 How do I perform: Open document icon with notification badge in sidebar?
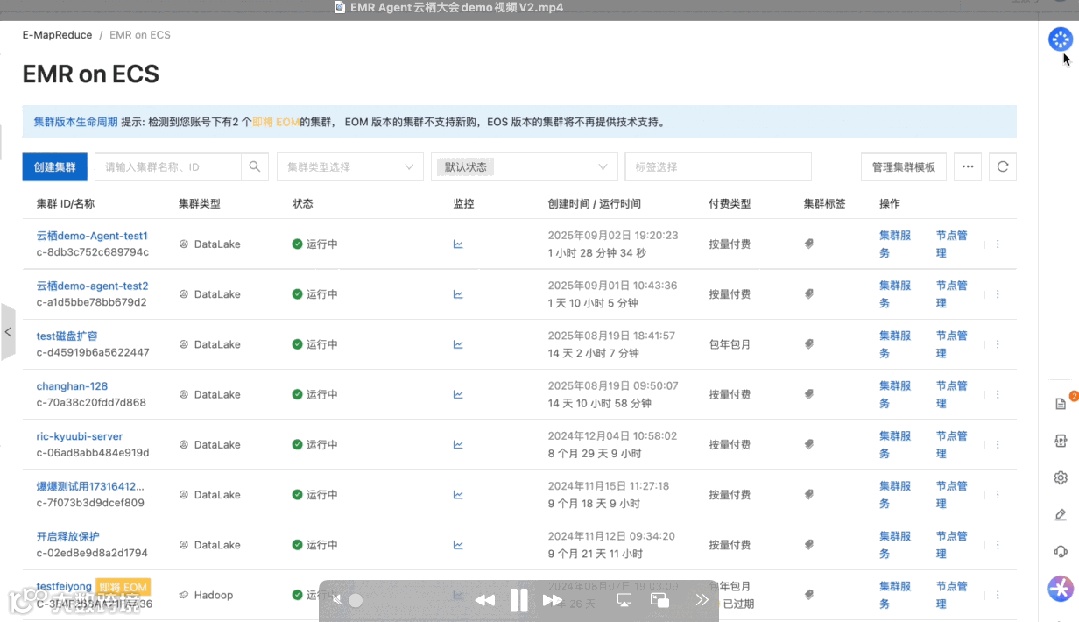point(1061,404)
